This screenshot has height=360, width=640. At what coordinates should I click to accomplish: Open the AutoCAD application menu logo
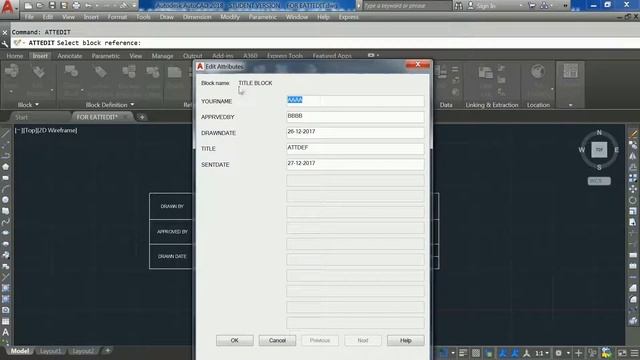click(7, 7)
